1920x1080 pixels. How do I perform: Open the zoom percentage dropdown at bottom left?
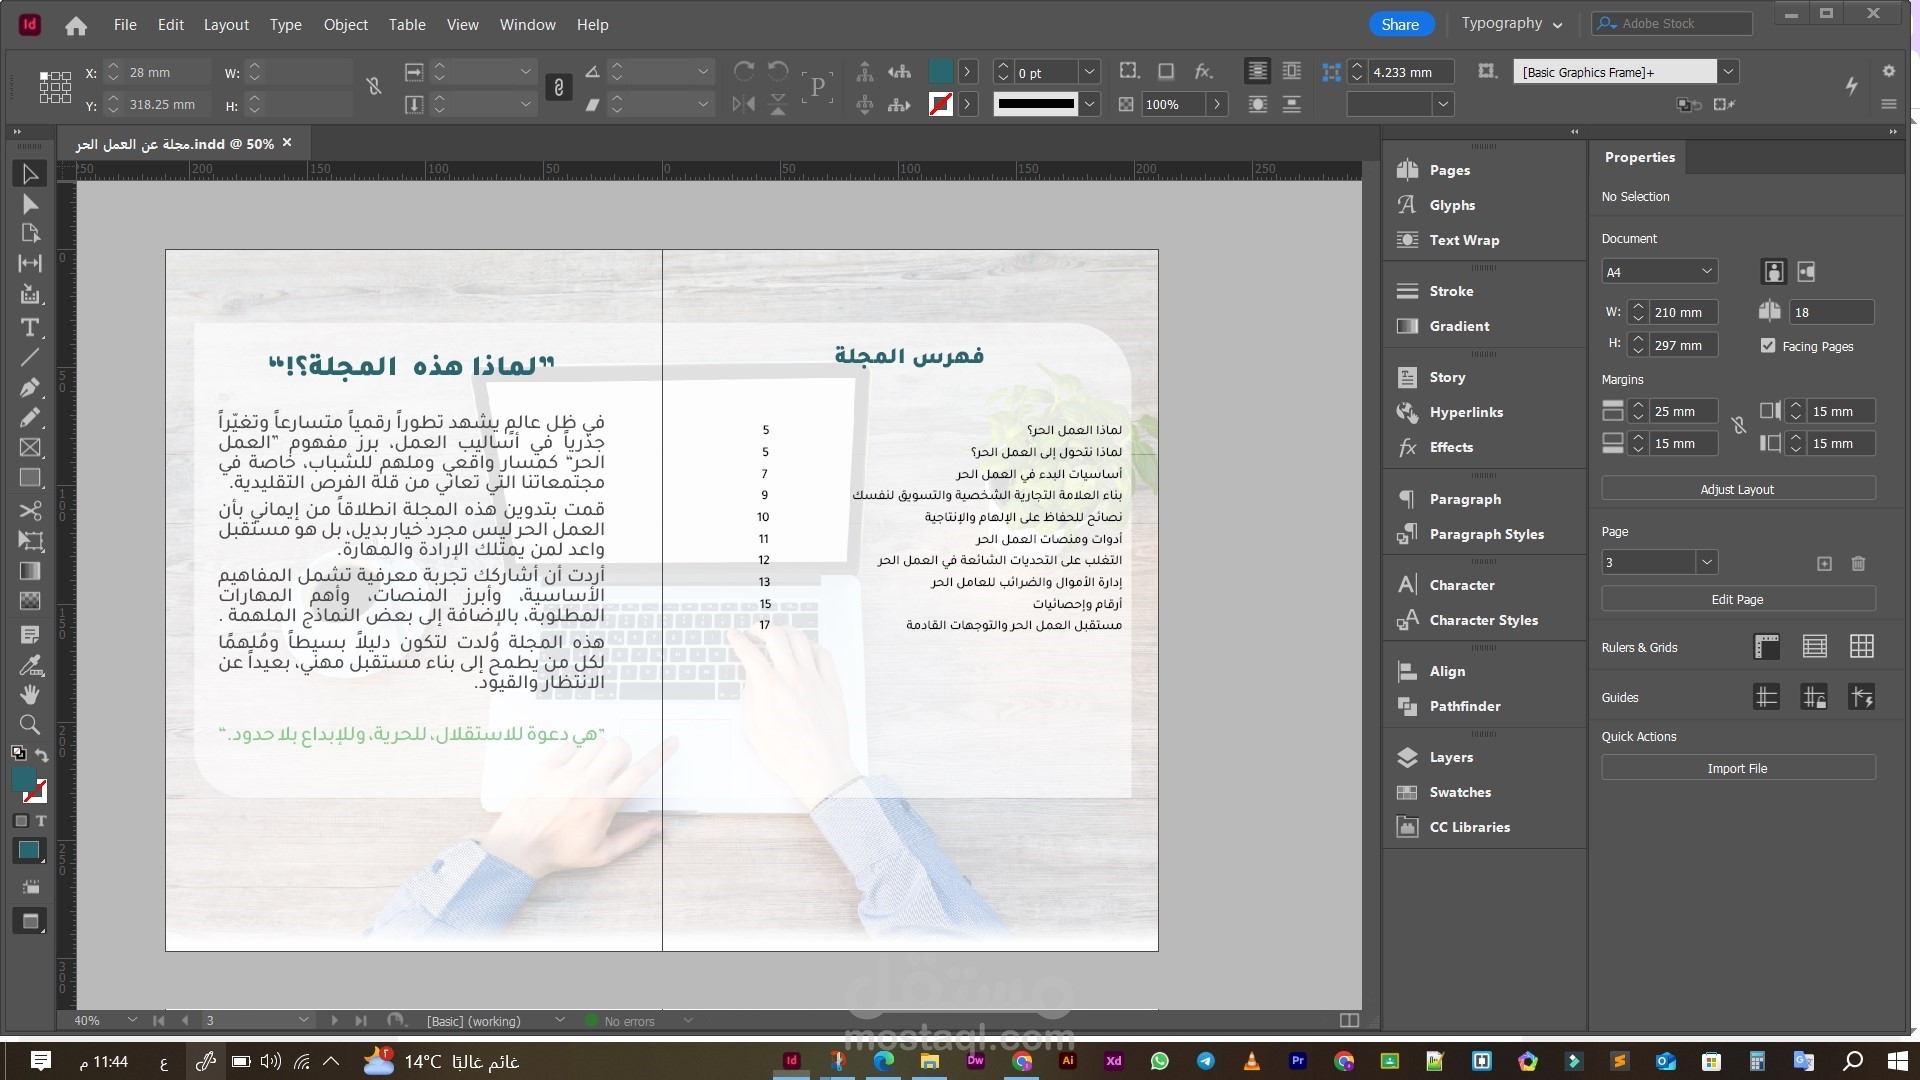(131, 1020)
